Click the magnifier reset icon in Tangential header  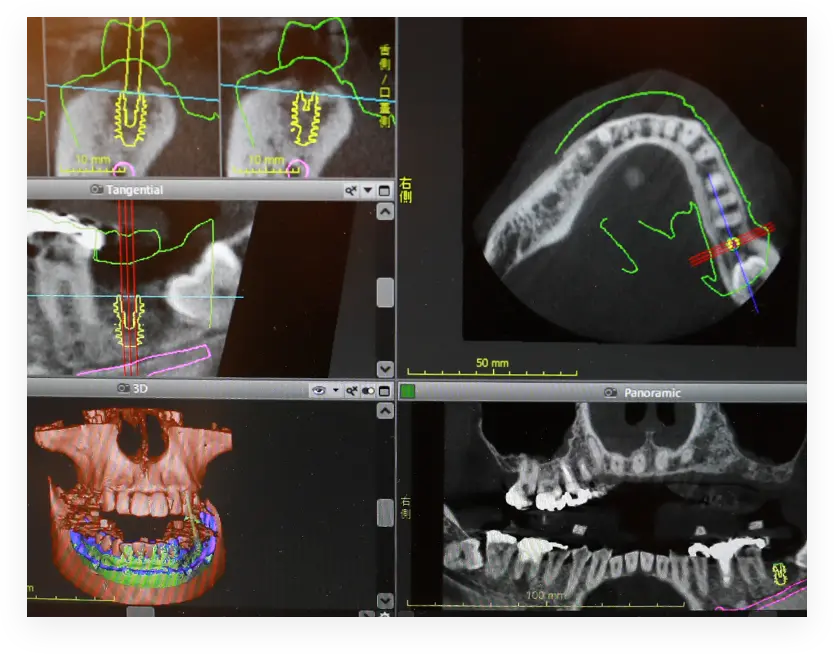[x=351, y=190]
